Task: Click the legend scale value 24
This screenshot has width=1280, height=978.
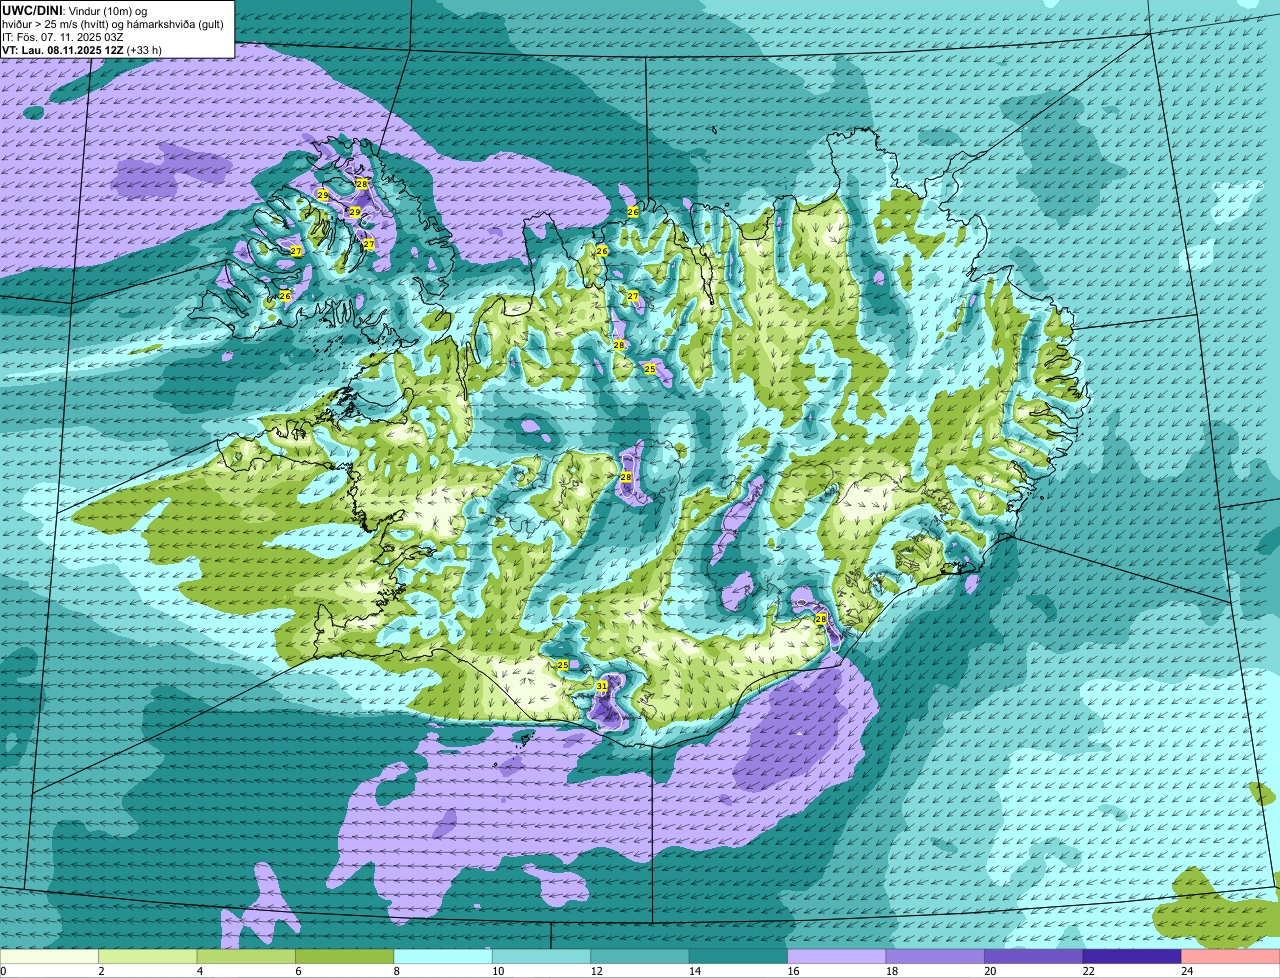Action: [x=1188, y=971]
